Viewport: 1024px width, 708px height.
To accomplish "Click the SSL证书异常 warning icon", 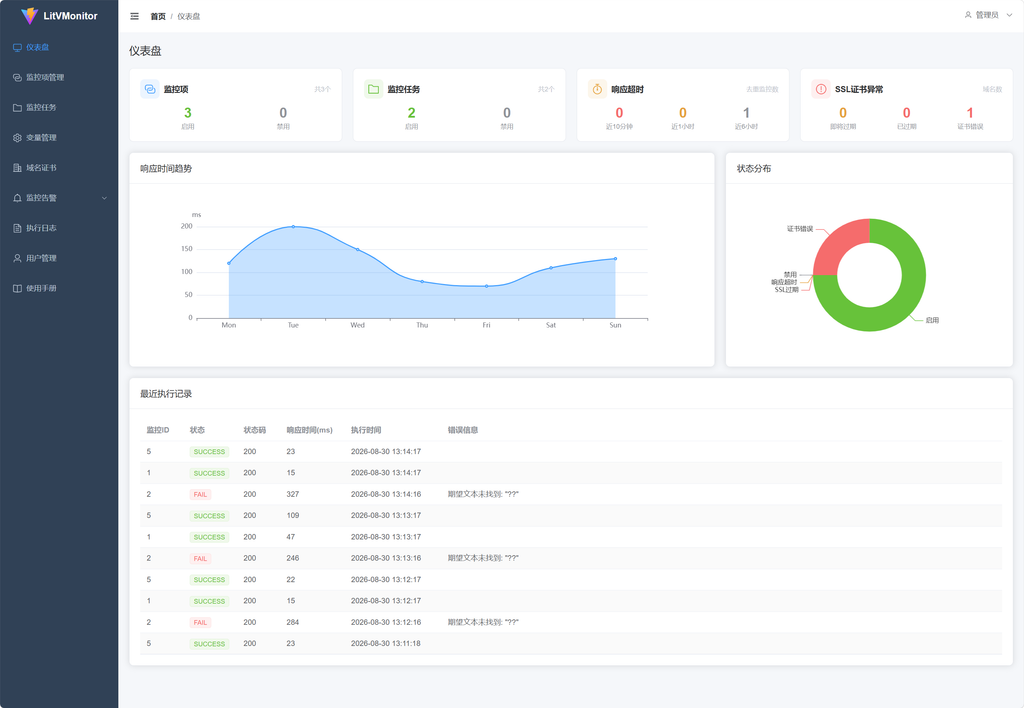I will click(x=821, y=89).
